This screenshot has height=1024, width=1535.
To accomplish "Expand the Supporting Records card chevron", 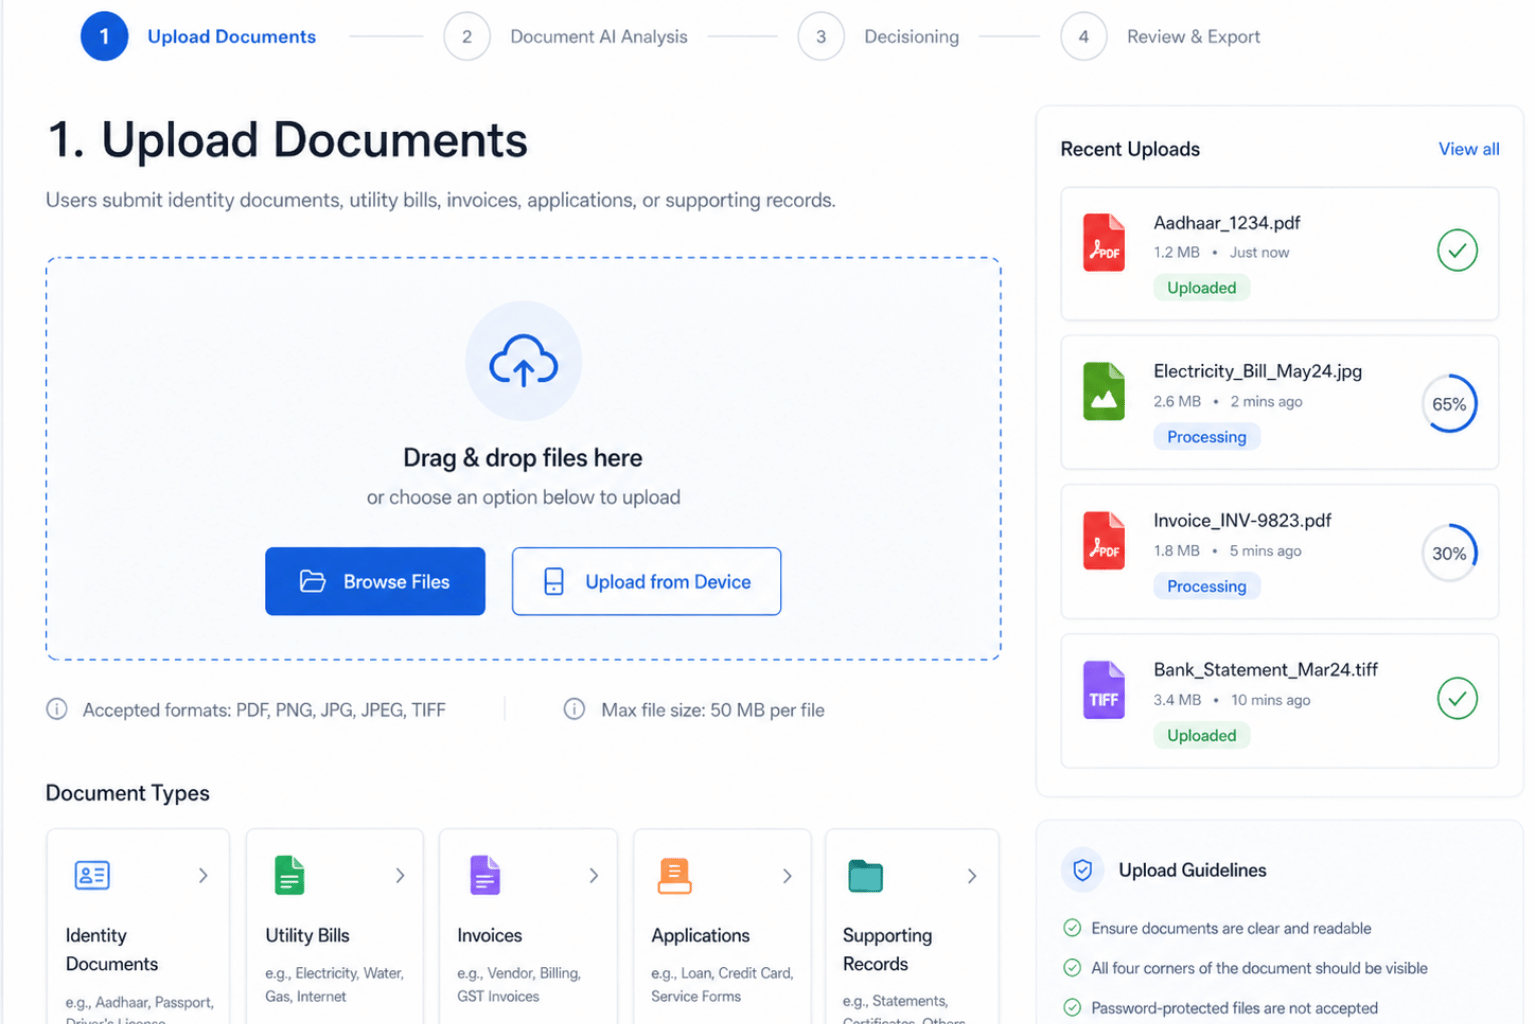I will (x=972, y=875).
